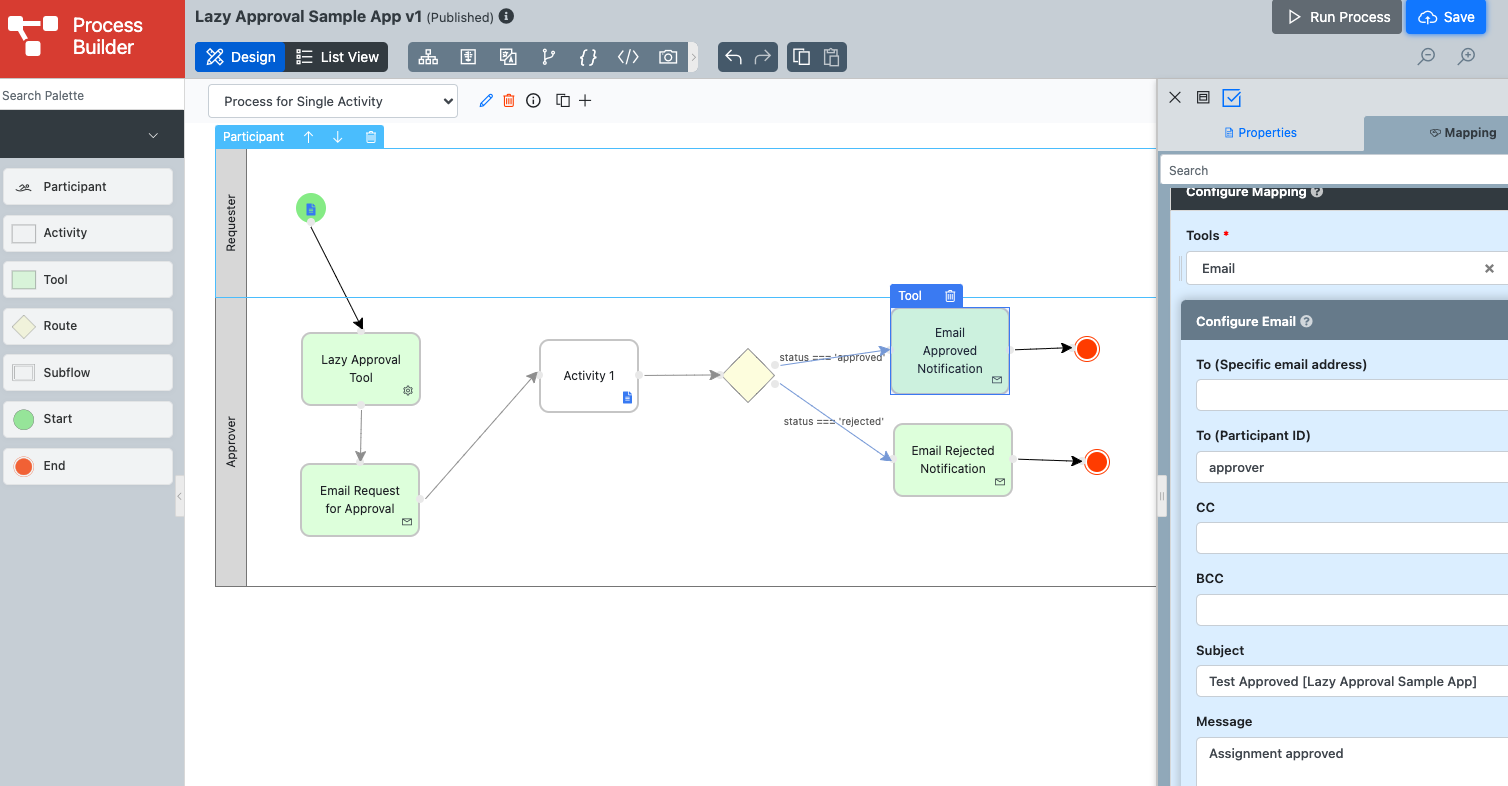Viewport: 1508px width, 786px height.
Task: Delete selected Tool node via its trash icon
Action: (950, 296)
